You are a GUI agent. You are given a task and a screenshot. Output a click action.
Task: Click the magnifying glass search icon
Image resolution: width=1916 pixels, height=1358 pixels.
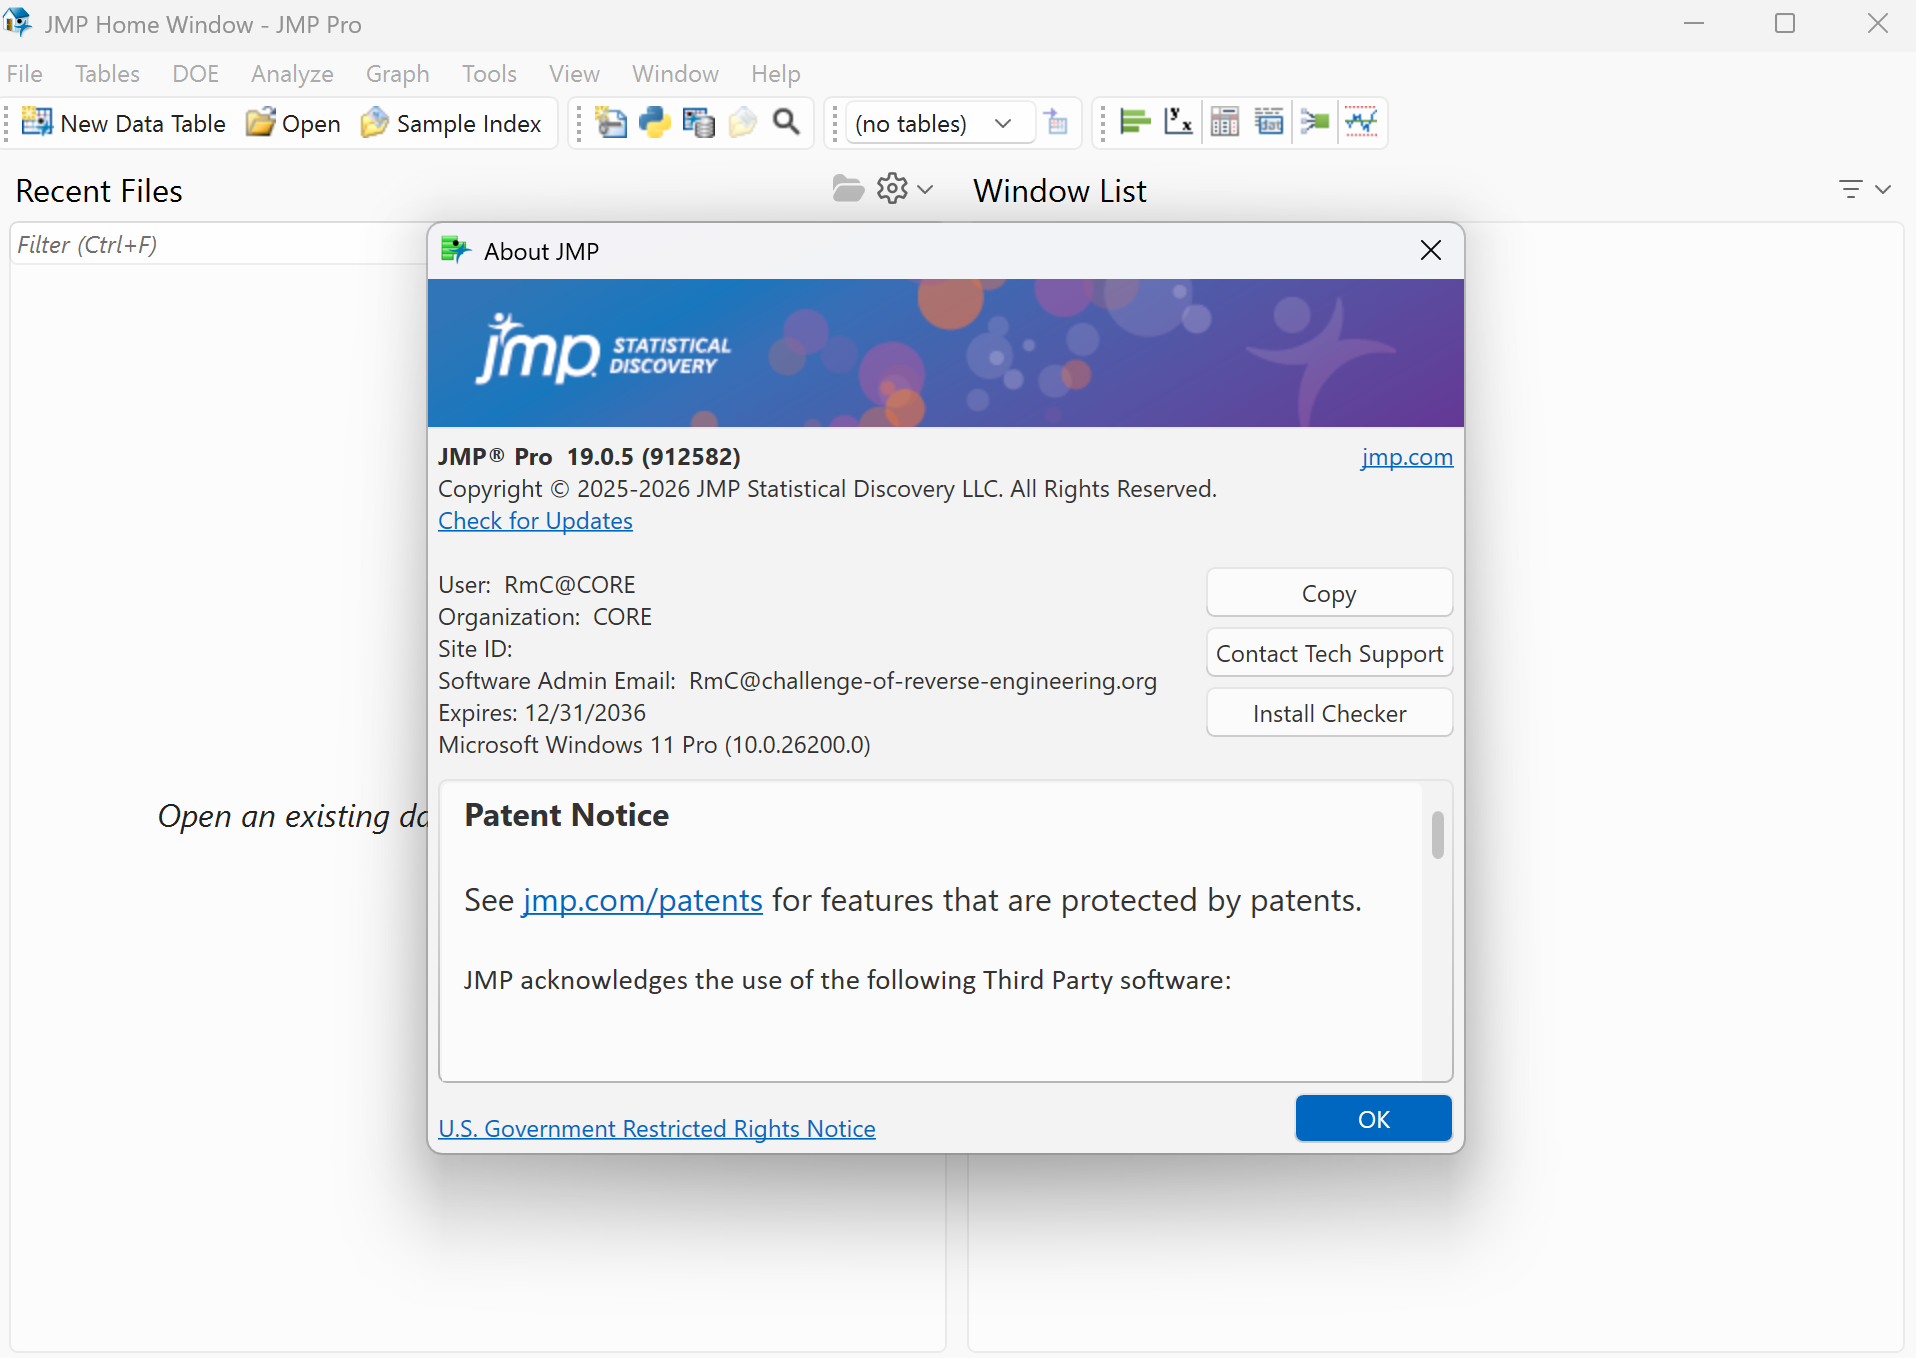tap(787, 122)
